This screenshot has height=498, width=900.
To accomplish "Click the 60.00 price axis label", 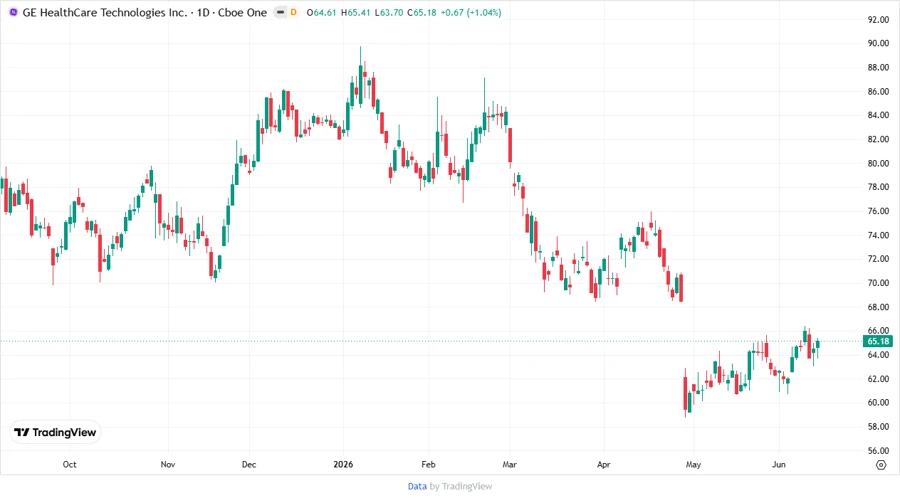I will [878, 403].
